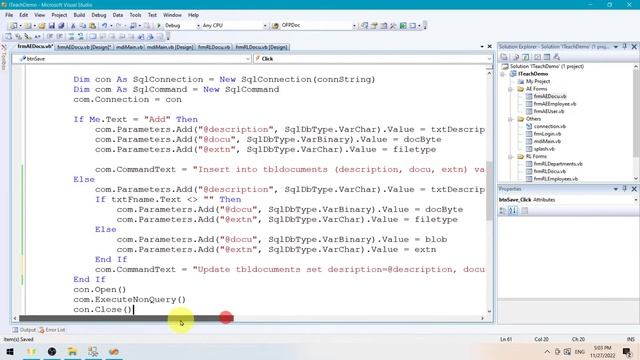
Task: Click the code editor vertical scrollbar thumb
Action: tap(489, 191)
